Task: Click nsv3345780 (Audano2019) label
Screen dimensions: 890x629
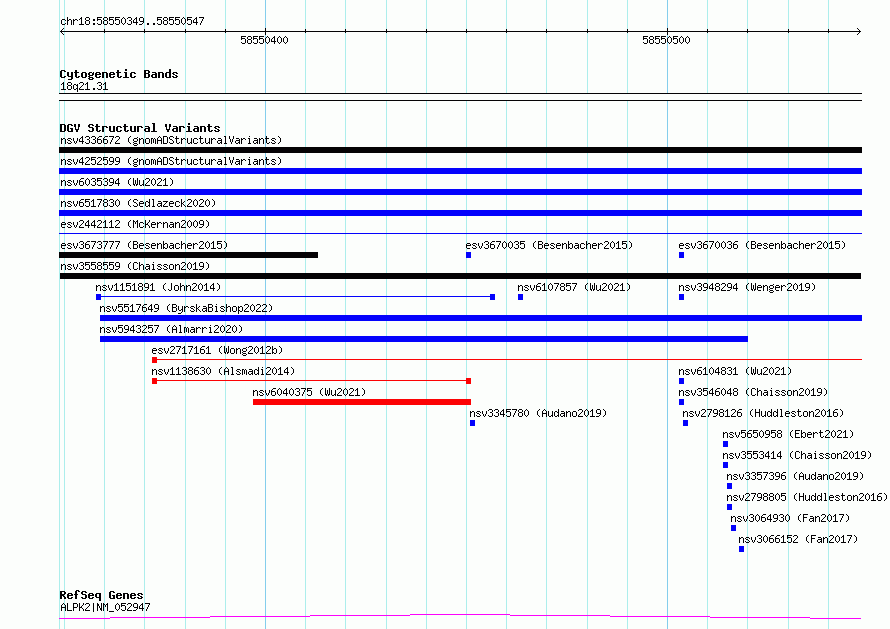Action: [x=538, y=413]
